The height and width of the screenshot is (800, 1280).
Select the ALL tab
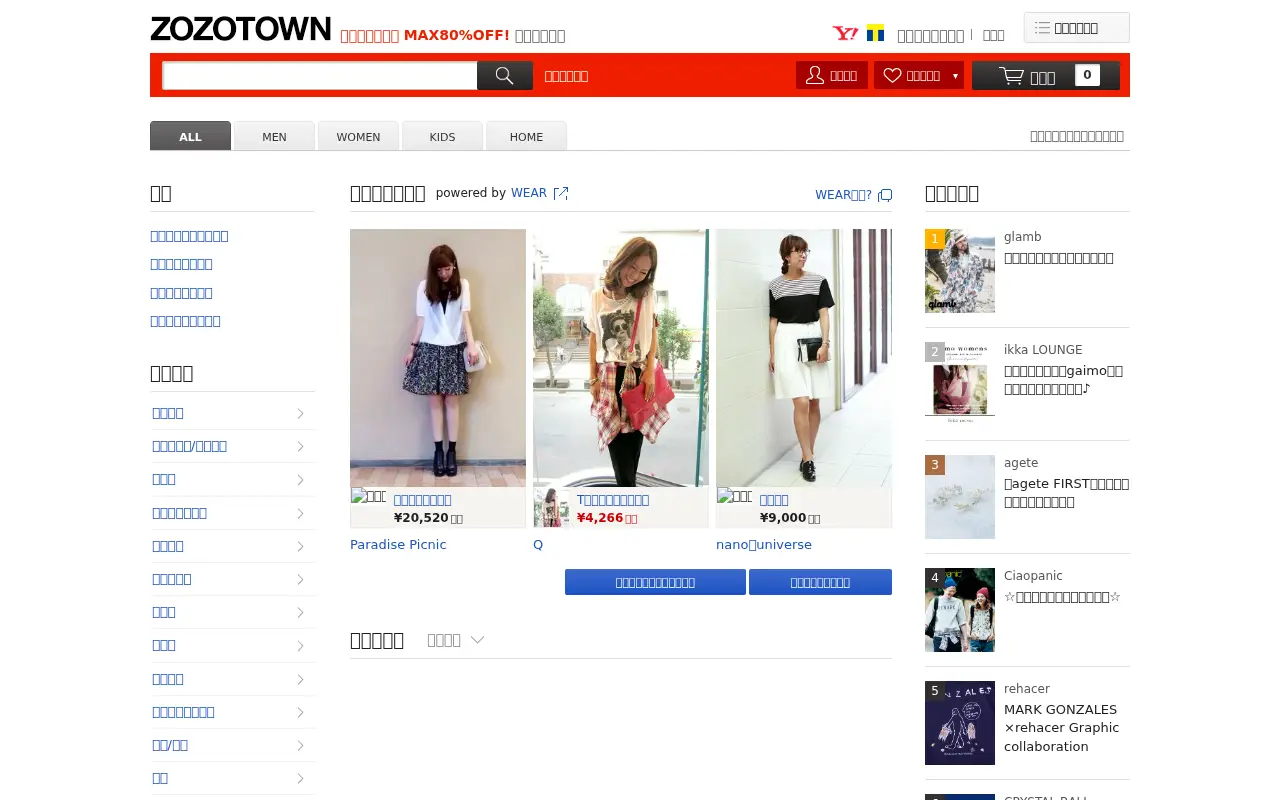pos(190,136)
